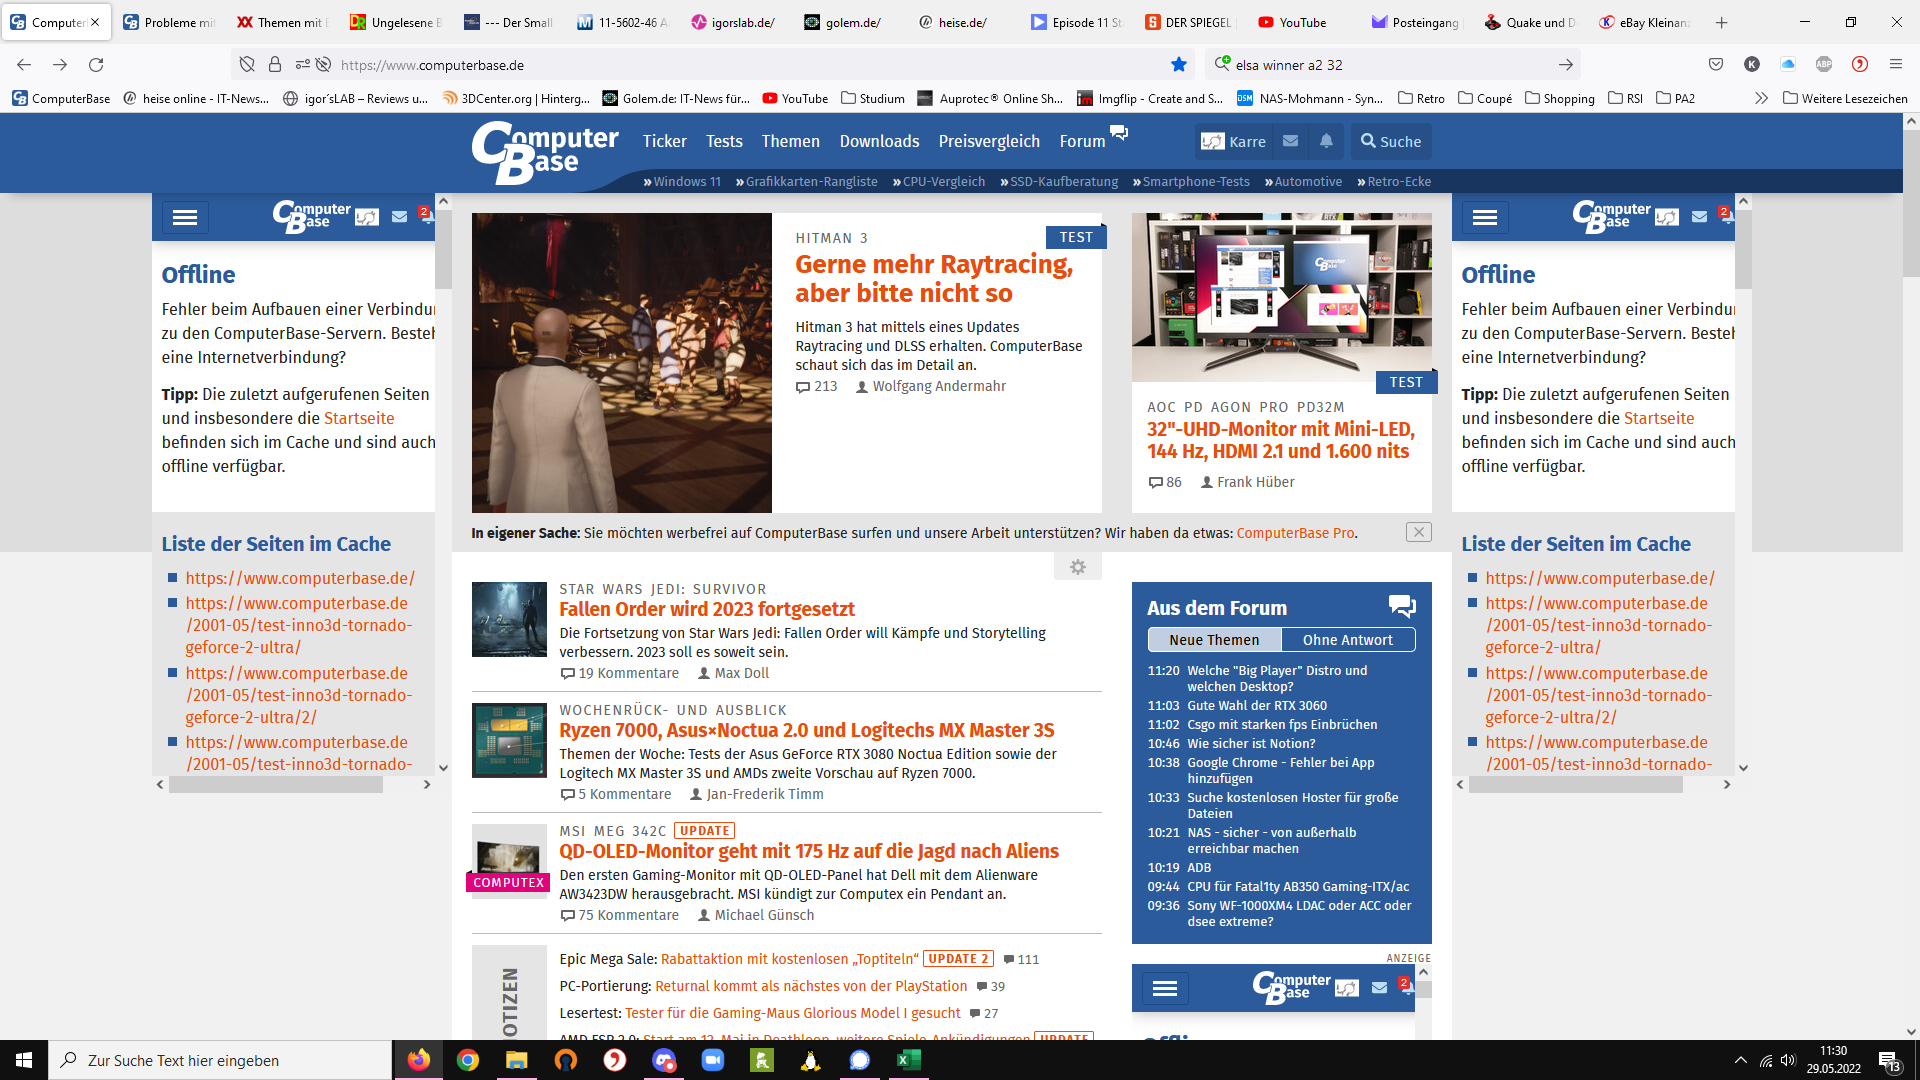Viewport: 1920px width, 1080px height.
Task: Open the AOC monitor article thumbnail
Action: [1282, 297]
